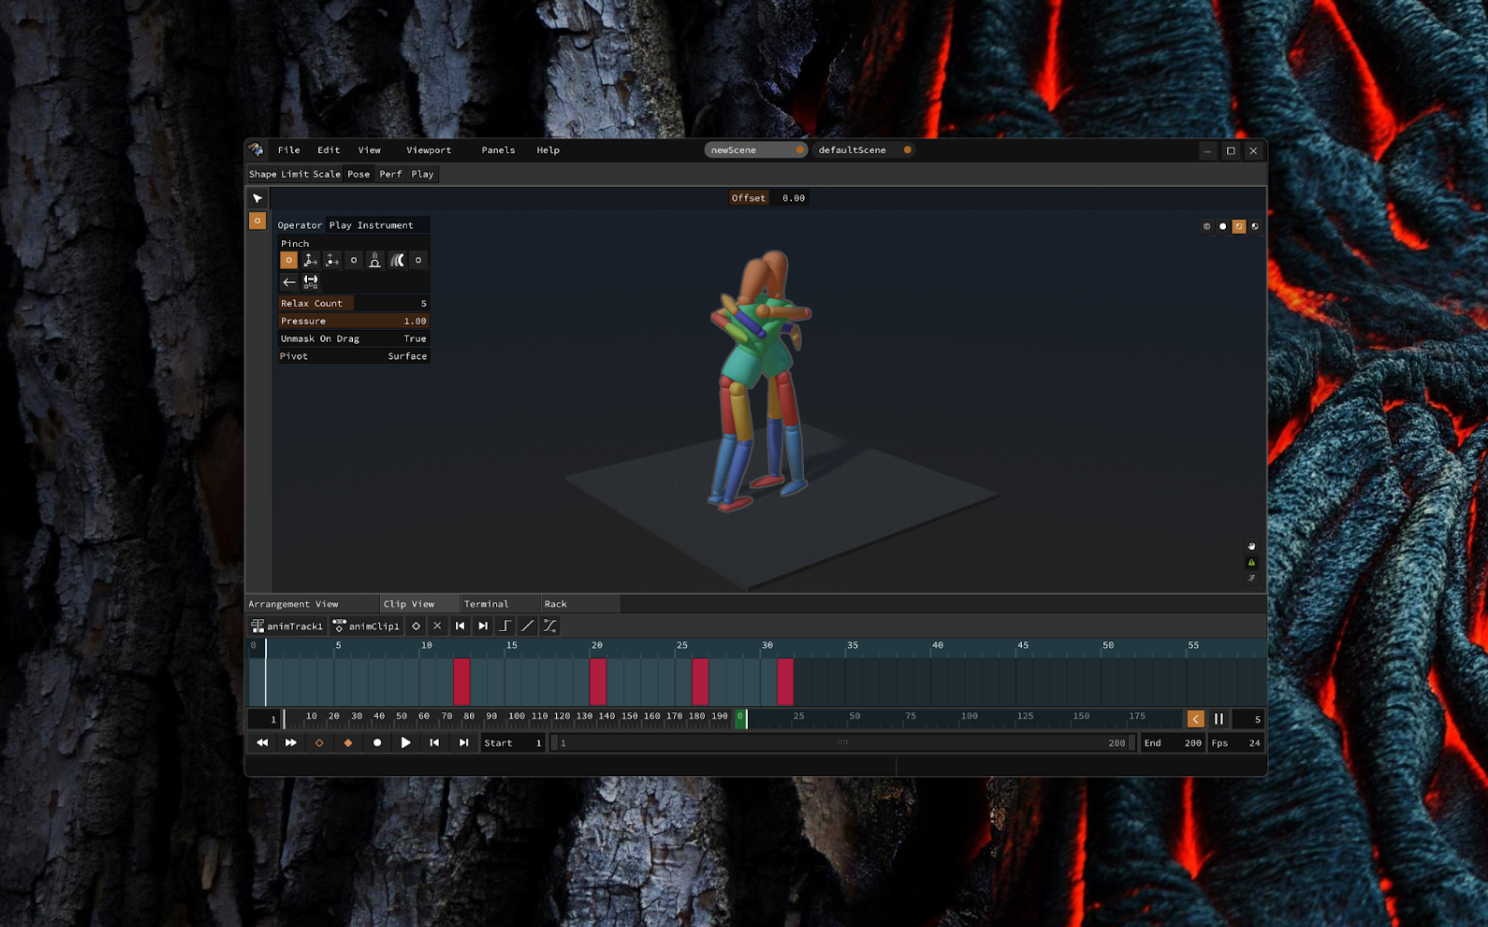Open the animClip1 selector
This screenshot has width=1488, height=927.
pyautogui.click(x=366, y=626)
